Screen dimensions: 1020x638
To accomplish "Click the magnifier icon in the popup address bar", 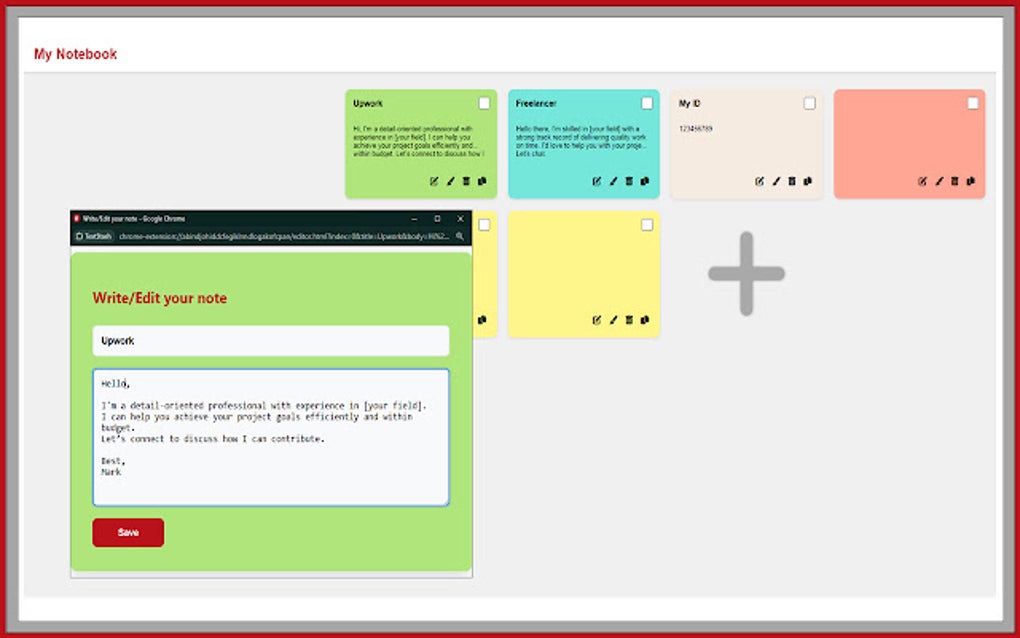I will click(x=457, y=237).
